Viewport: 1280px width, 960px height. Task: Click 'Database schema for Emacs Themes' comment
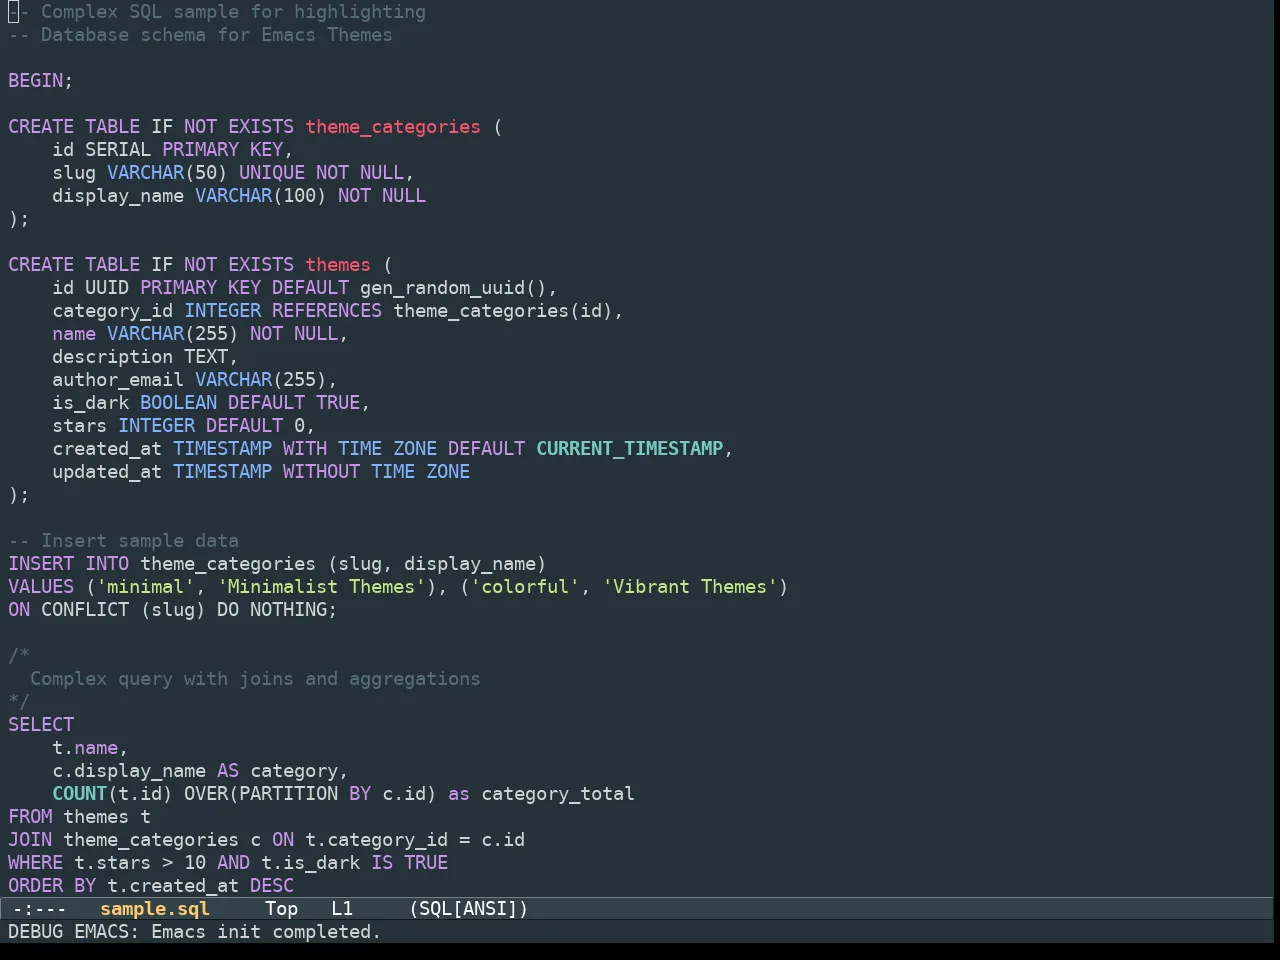tap(217, 34)
